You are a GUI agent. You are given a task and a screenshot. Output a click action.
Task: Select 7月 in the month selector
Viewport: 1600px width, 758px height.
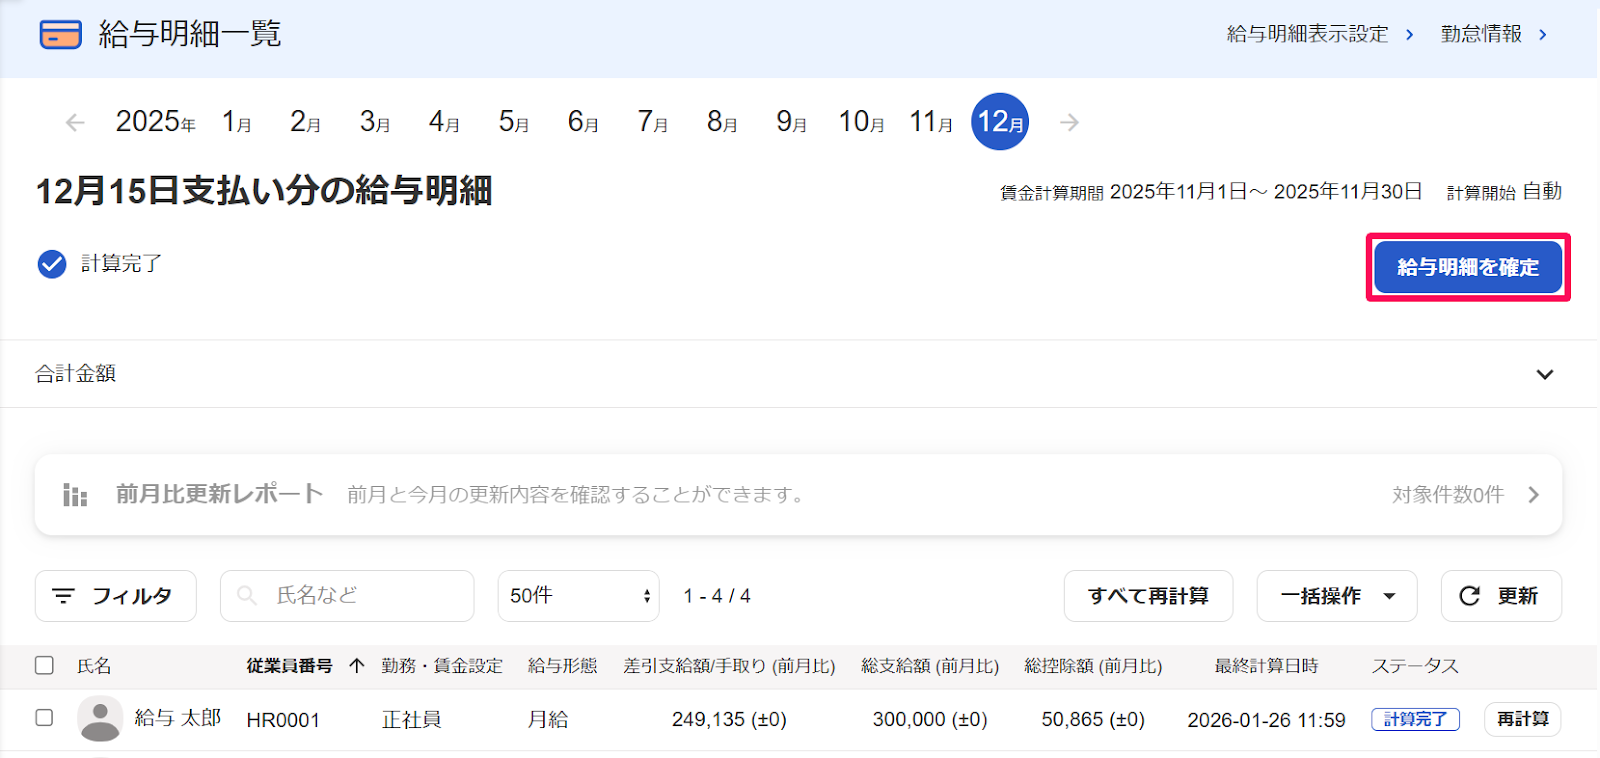653,122
